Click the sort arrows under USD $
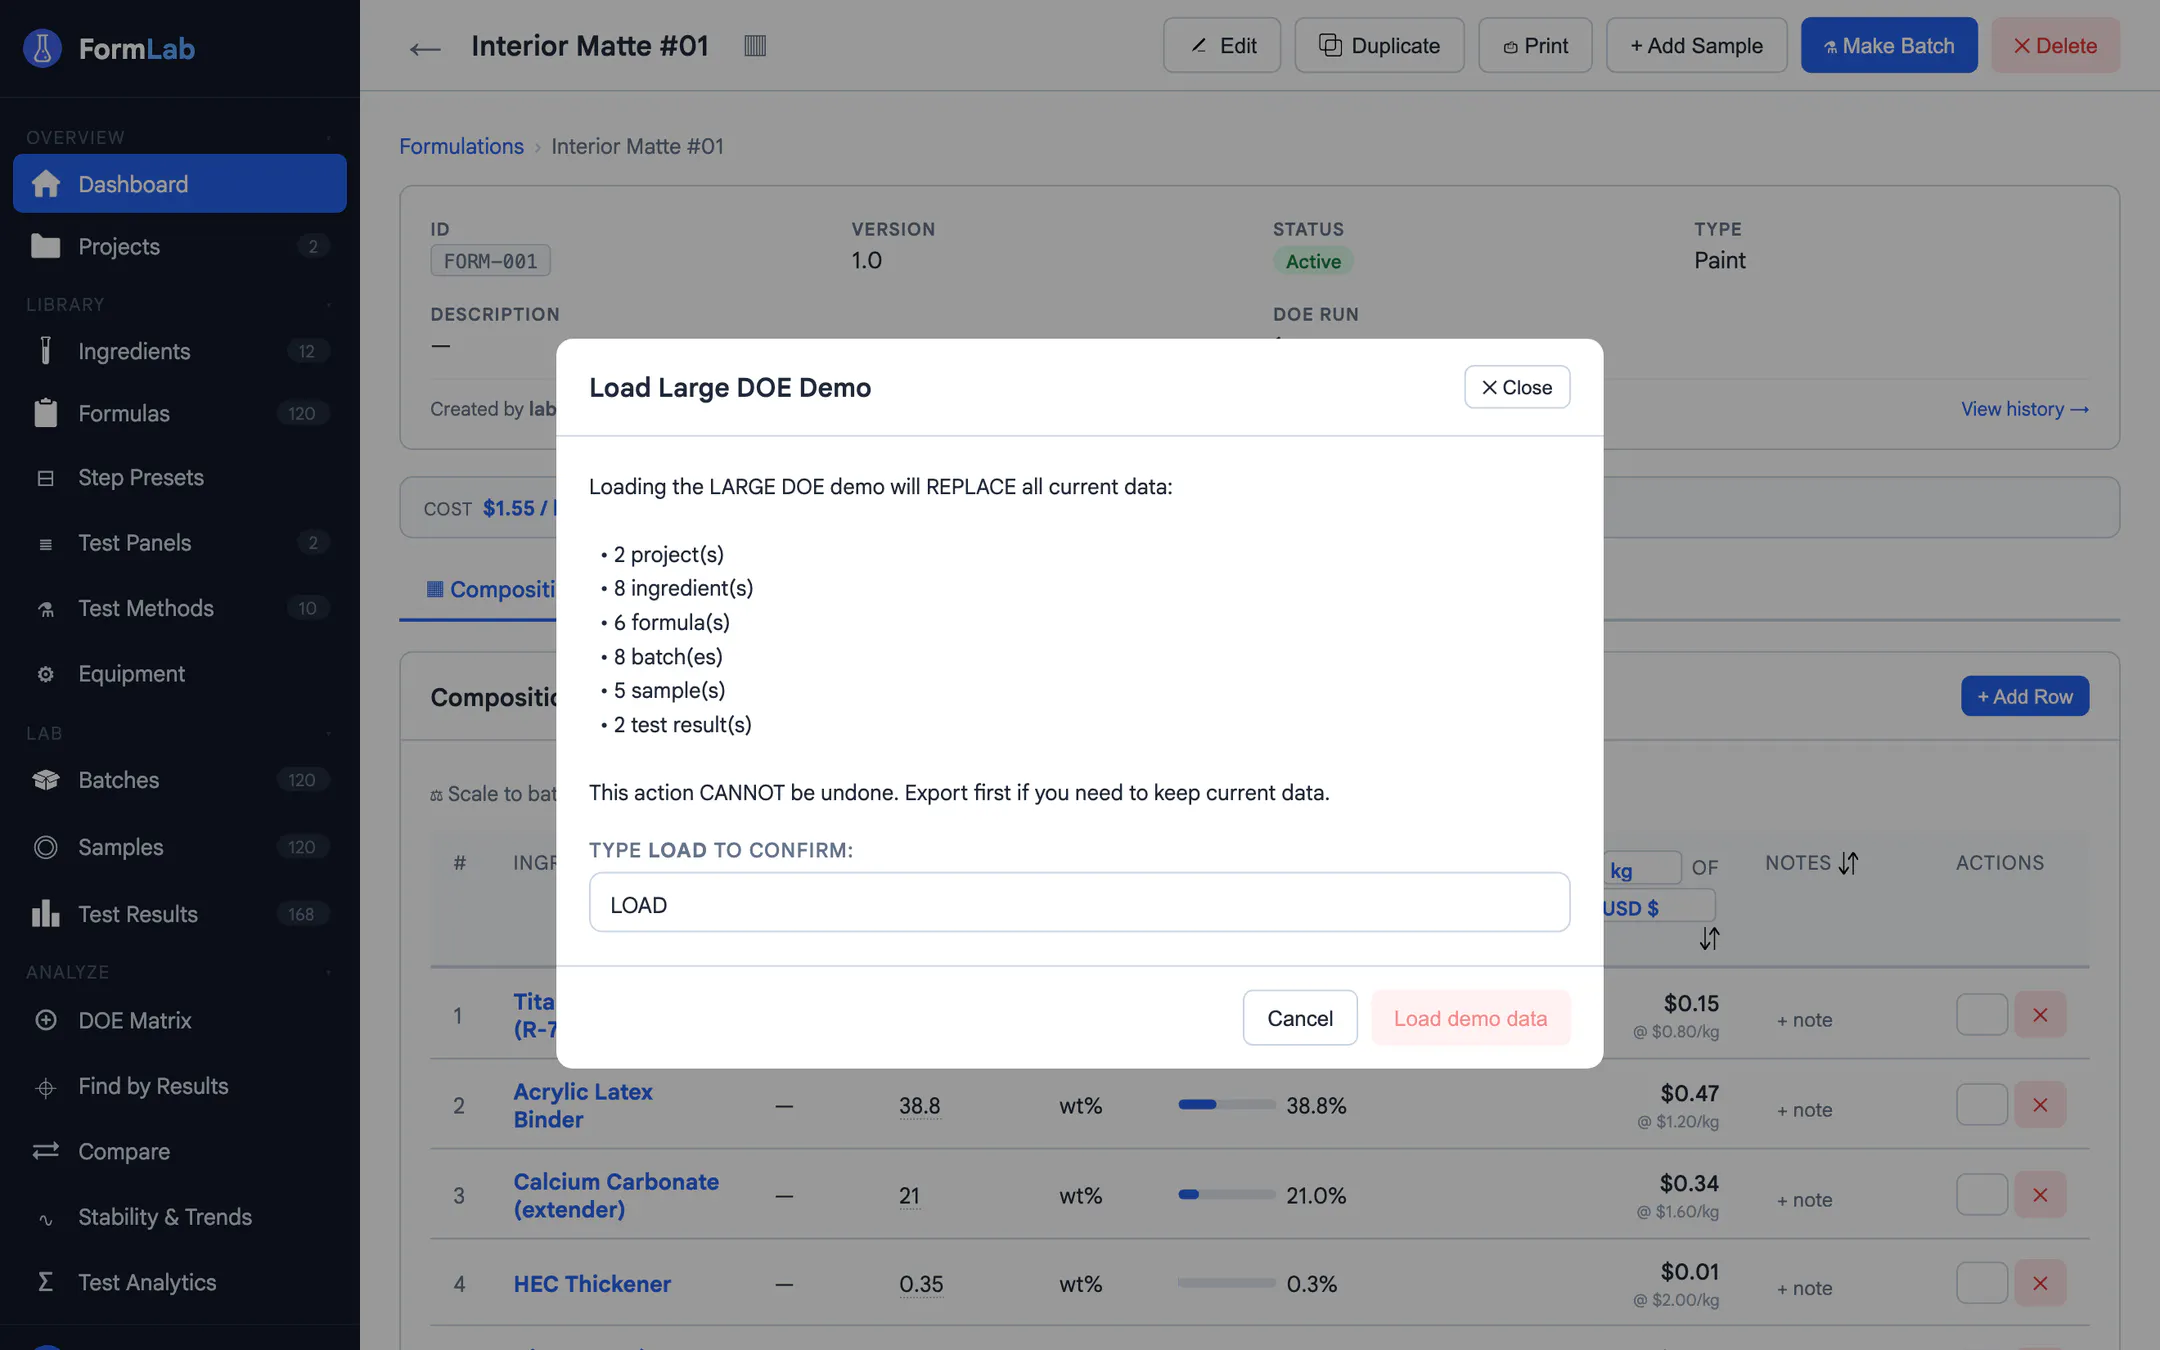Viewport: 2160px width, 1350px height. (x=1709, y=939)
